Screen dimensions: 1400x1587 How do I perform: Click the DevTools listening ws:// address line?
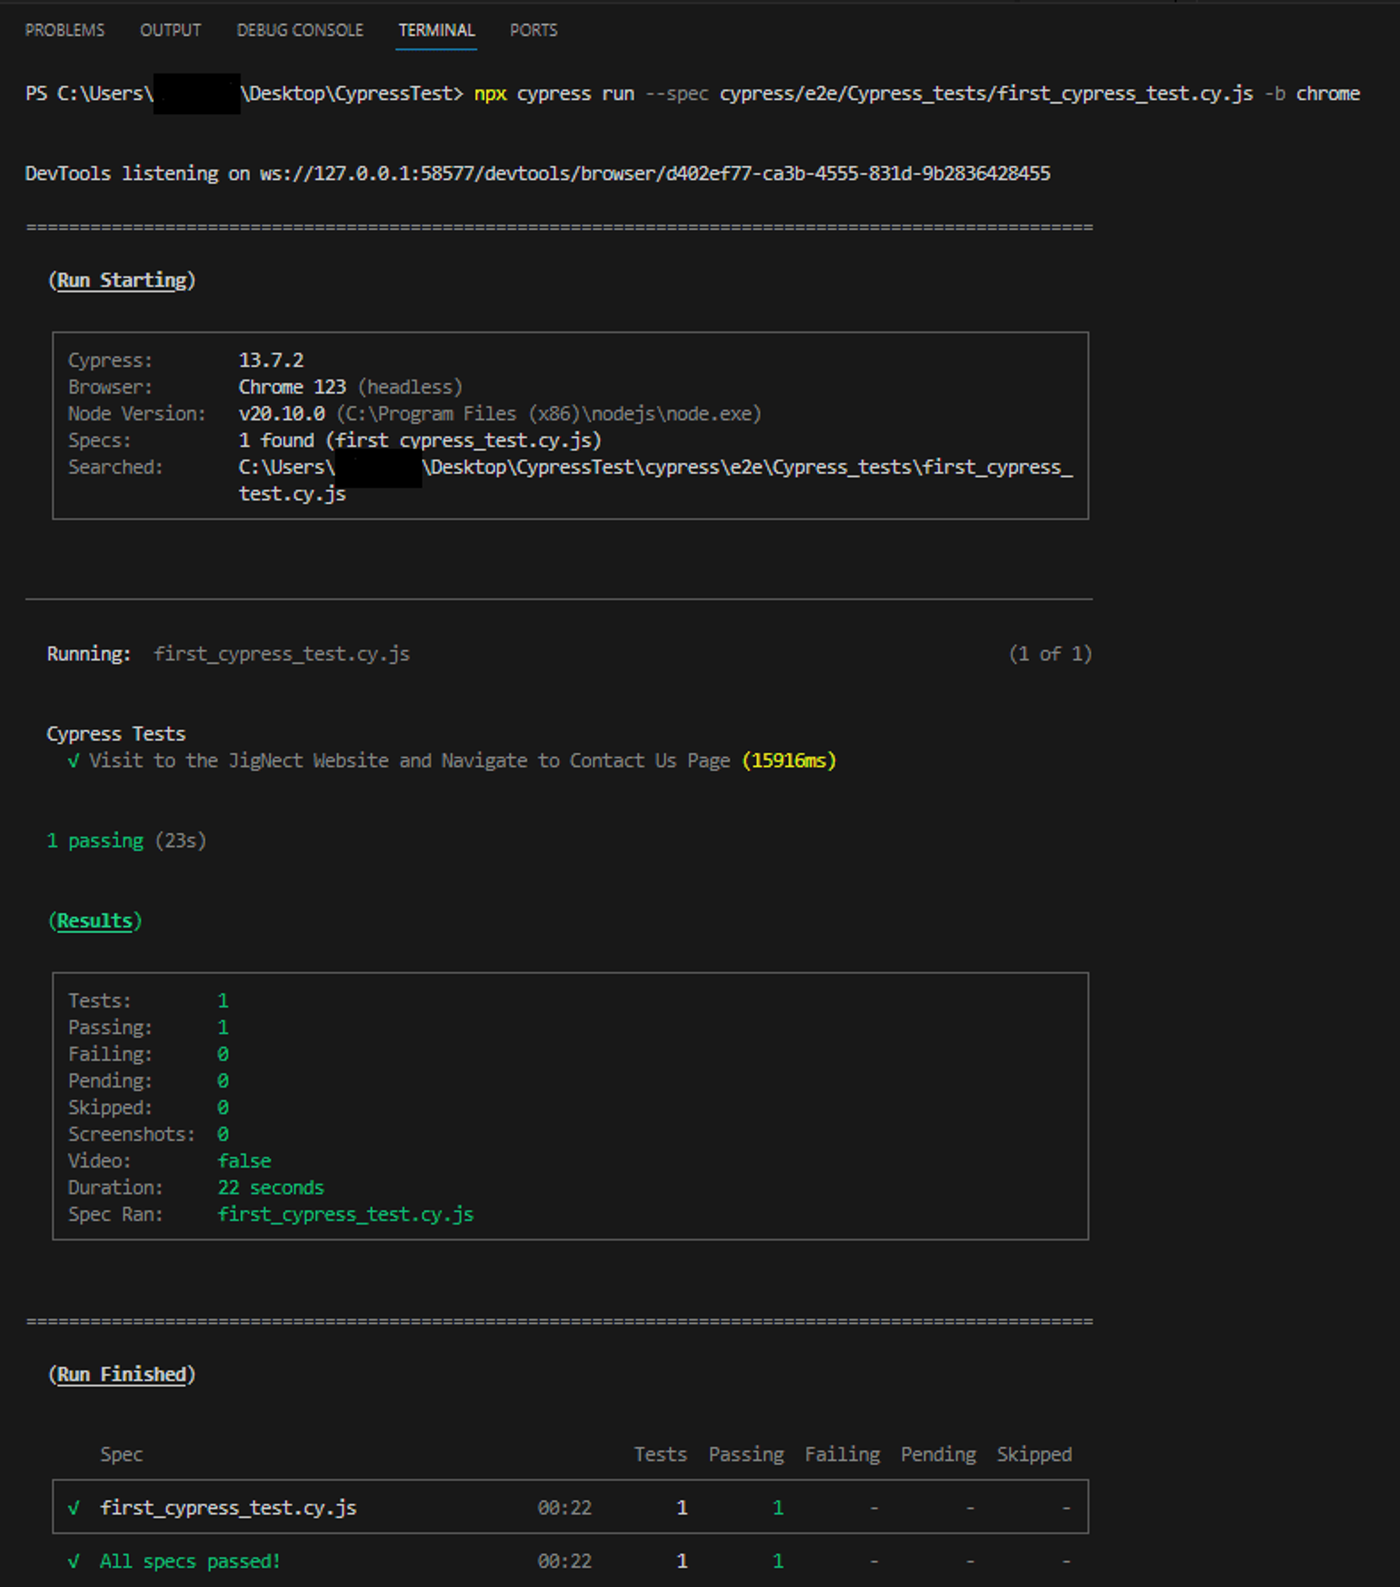point(538,173)
